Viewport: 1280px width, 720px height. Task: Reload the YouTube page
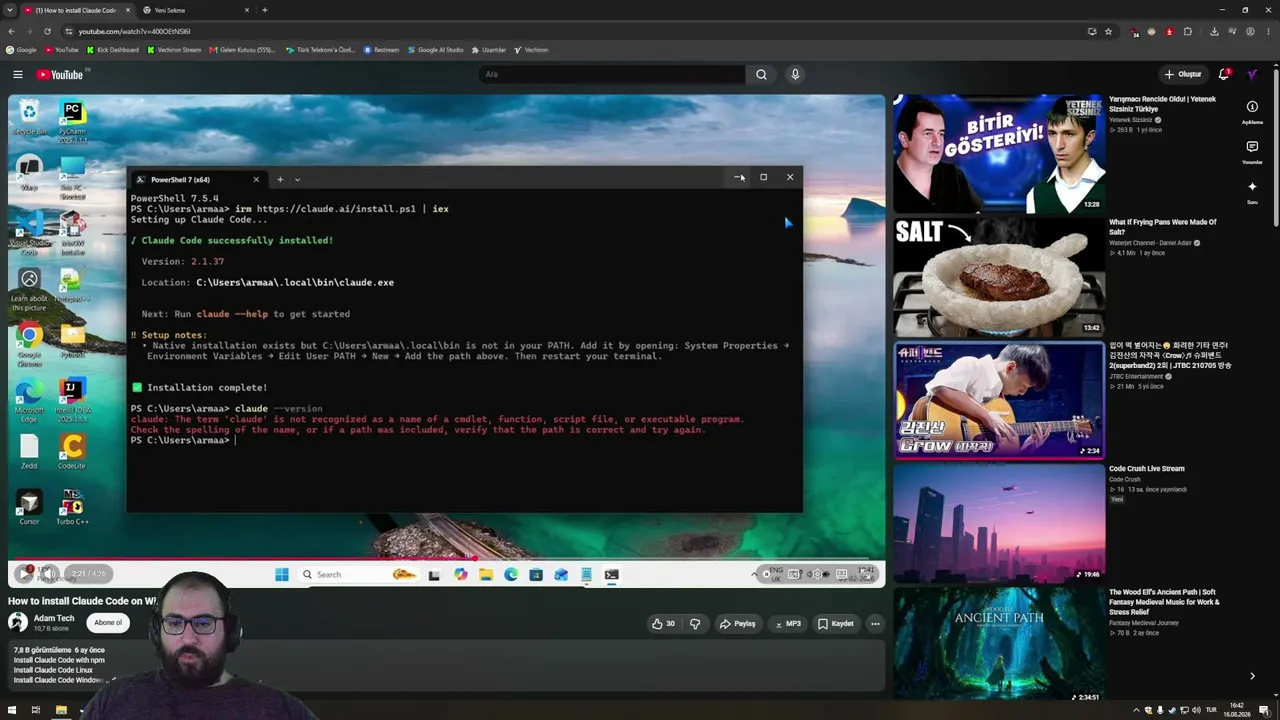click(x=49, y=31)
